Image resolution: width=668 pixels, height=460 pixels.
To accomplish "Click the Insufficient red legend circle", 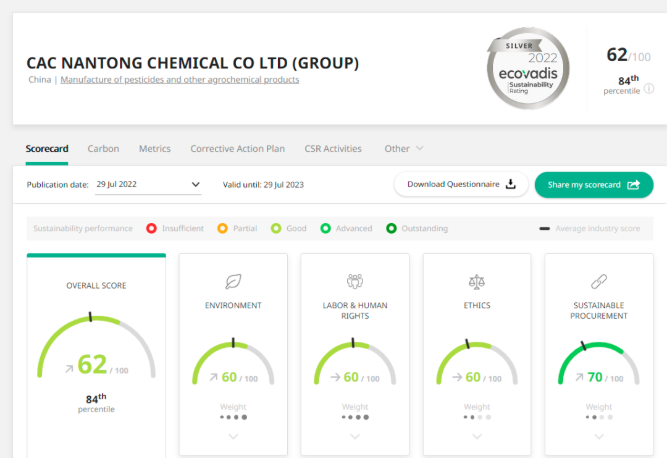I will (x=152, y=229).
